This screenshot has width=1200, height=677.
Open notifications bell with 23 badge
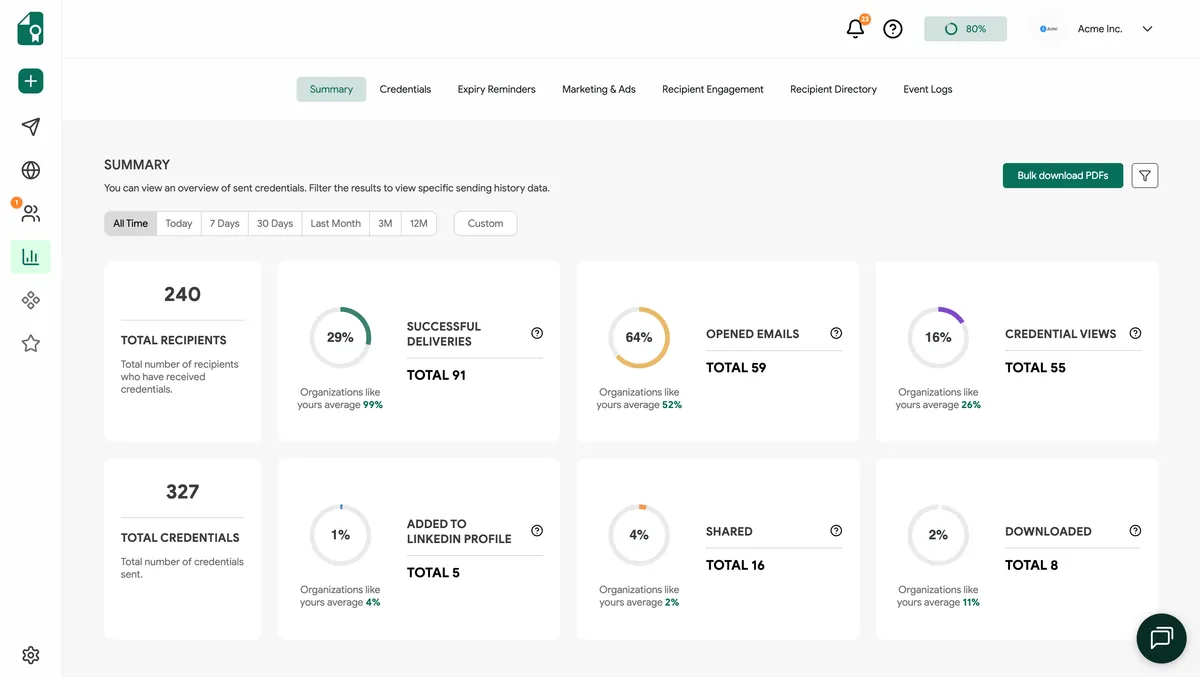point(854,29)
